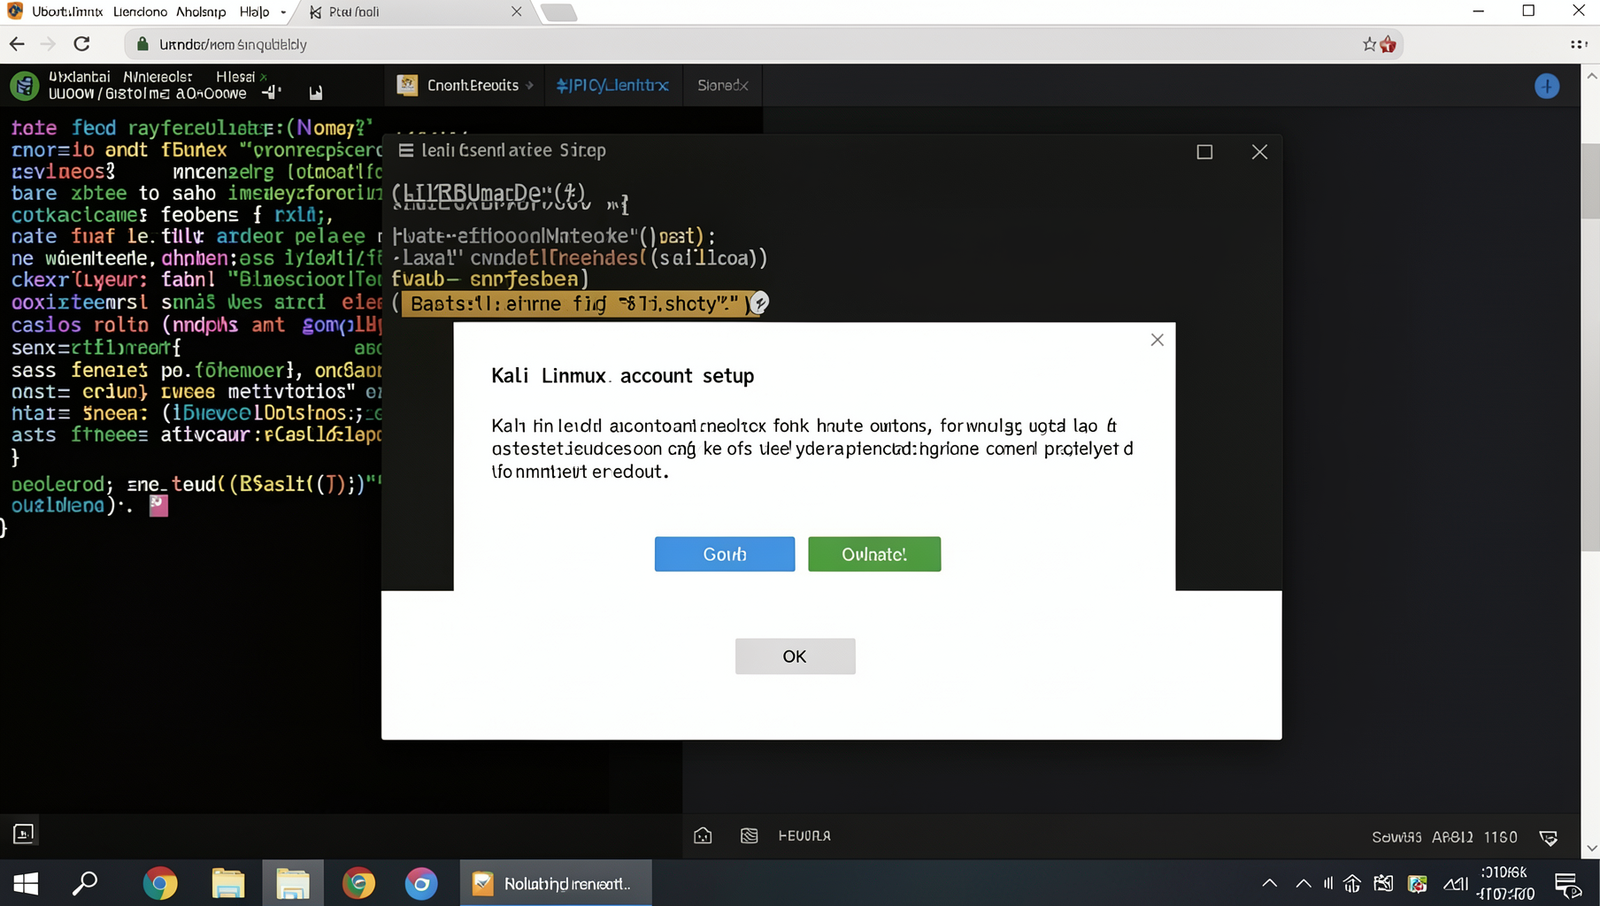This screenshot has width=1600, height=906.
Task: Expand the chevron on the Cnonlt Ereoıits tab
Action: click(530, 85)
